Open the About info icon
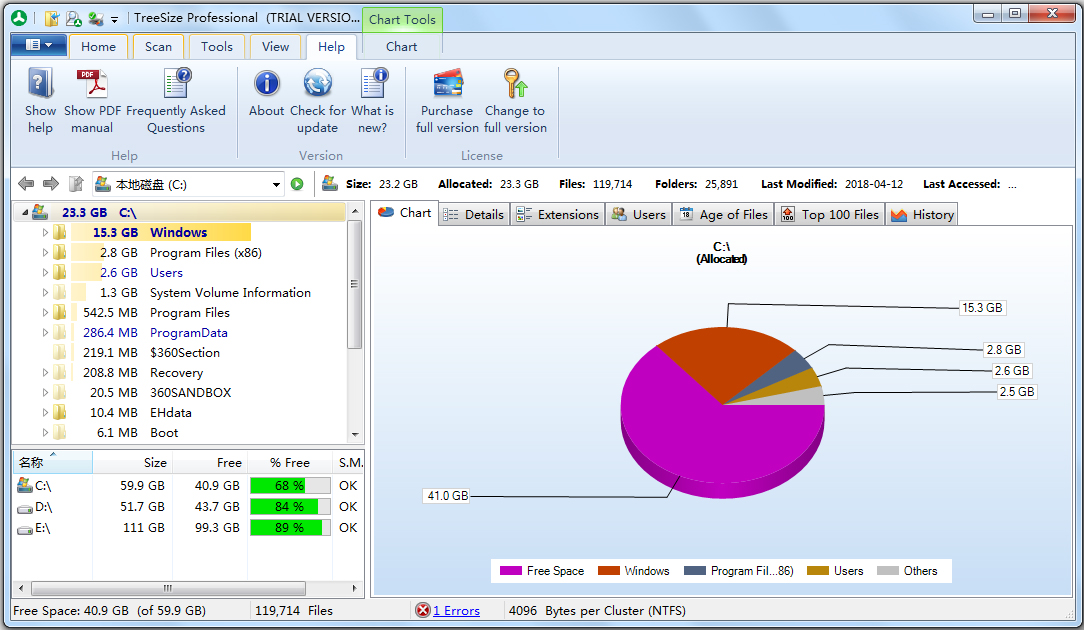 pyautogui.click(x=266, y=83)
